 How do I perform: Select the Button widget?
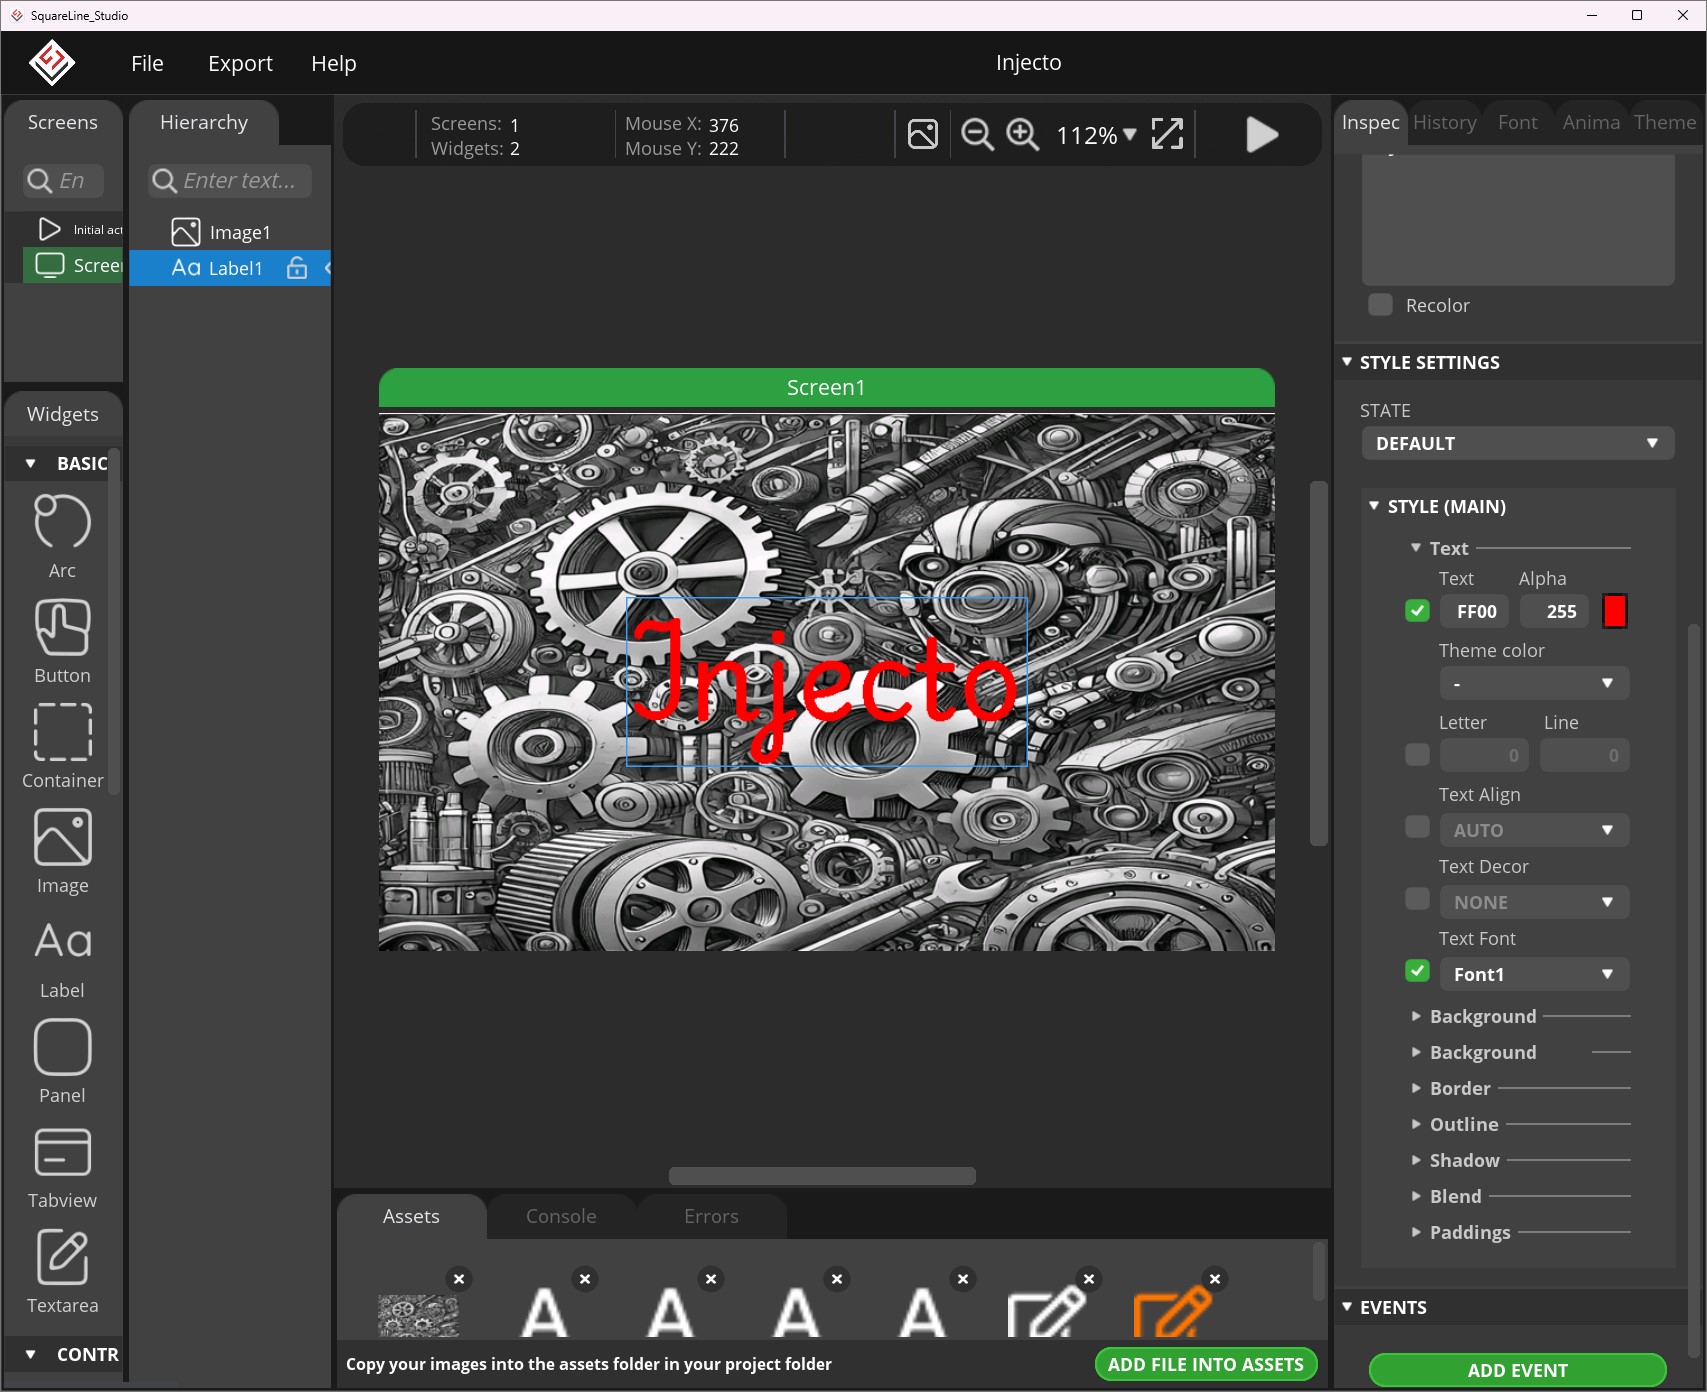point(62,642)
